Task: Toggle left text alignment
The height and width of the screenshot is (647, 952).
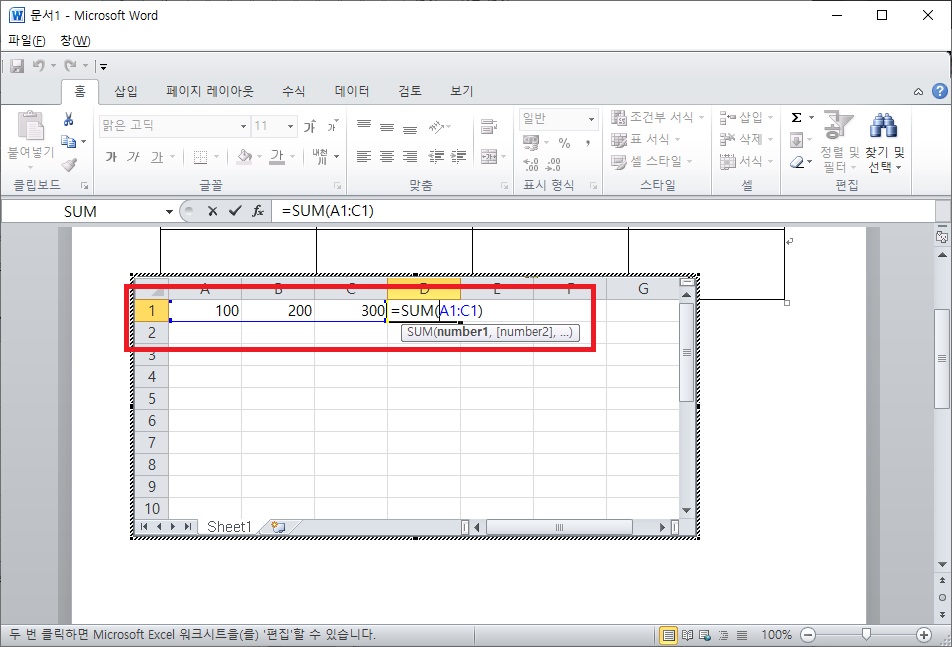Action: [364, 157]
